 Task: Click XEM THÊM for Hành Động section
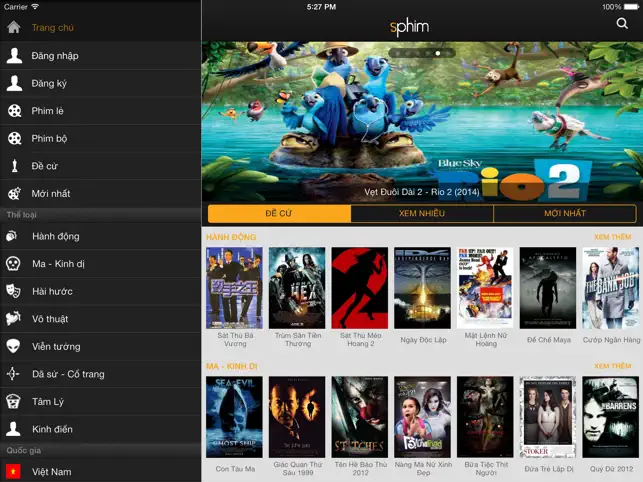613,237
